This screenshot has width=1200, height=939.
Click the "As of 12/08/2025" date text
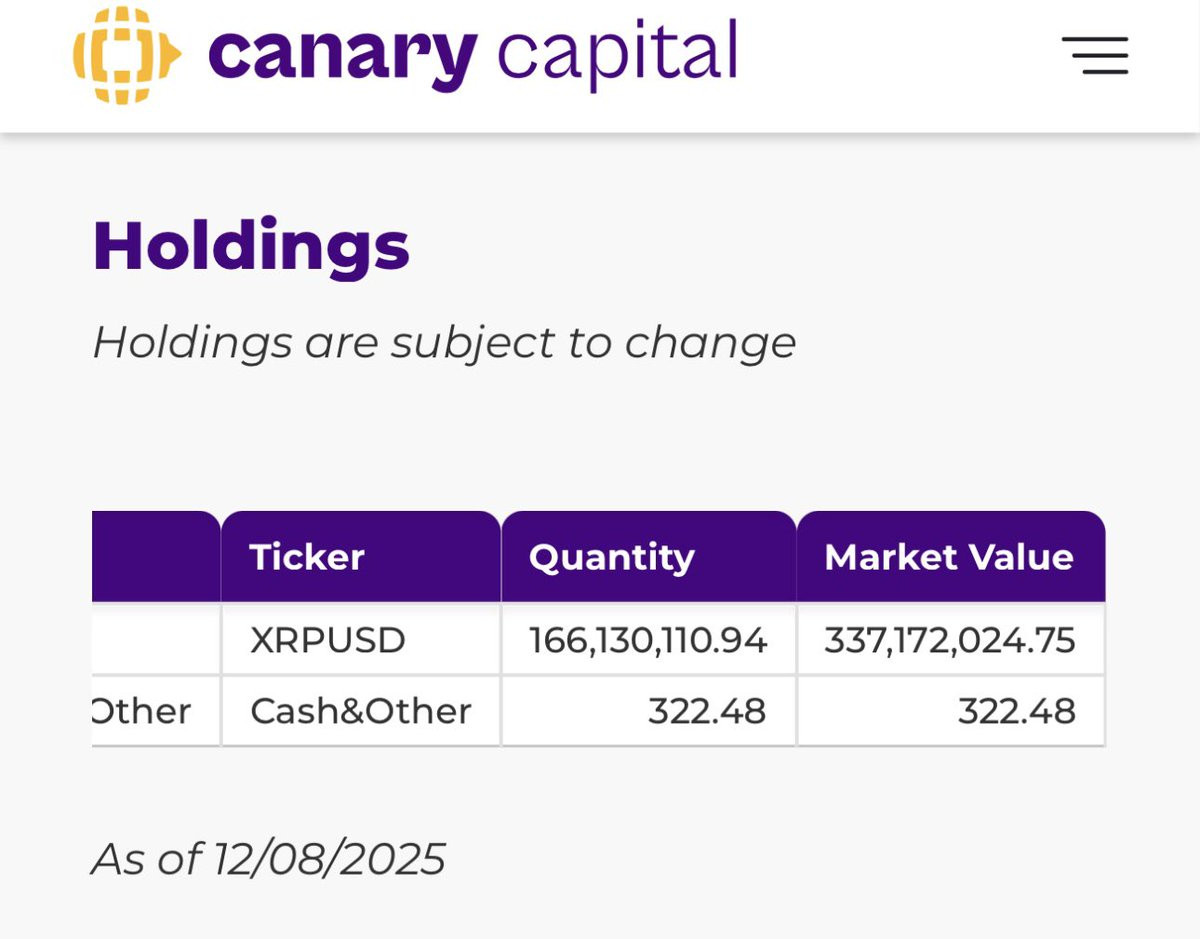[x=269, y=858]
